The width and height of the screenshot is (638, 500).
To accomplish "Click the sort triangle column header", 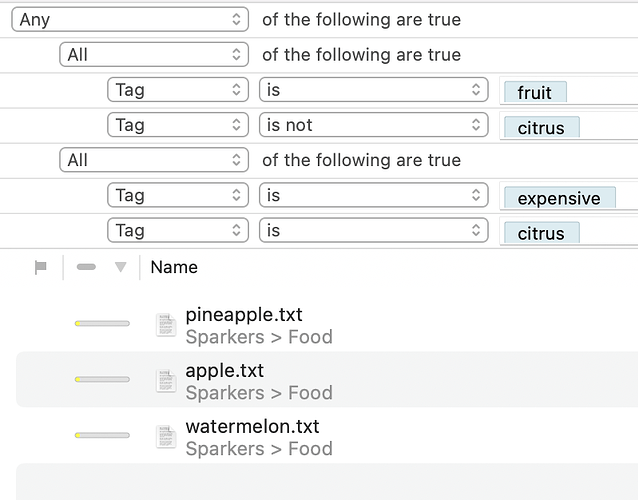I will pyautogui.click(x=120, y=267).
